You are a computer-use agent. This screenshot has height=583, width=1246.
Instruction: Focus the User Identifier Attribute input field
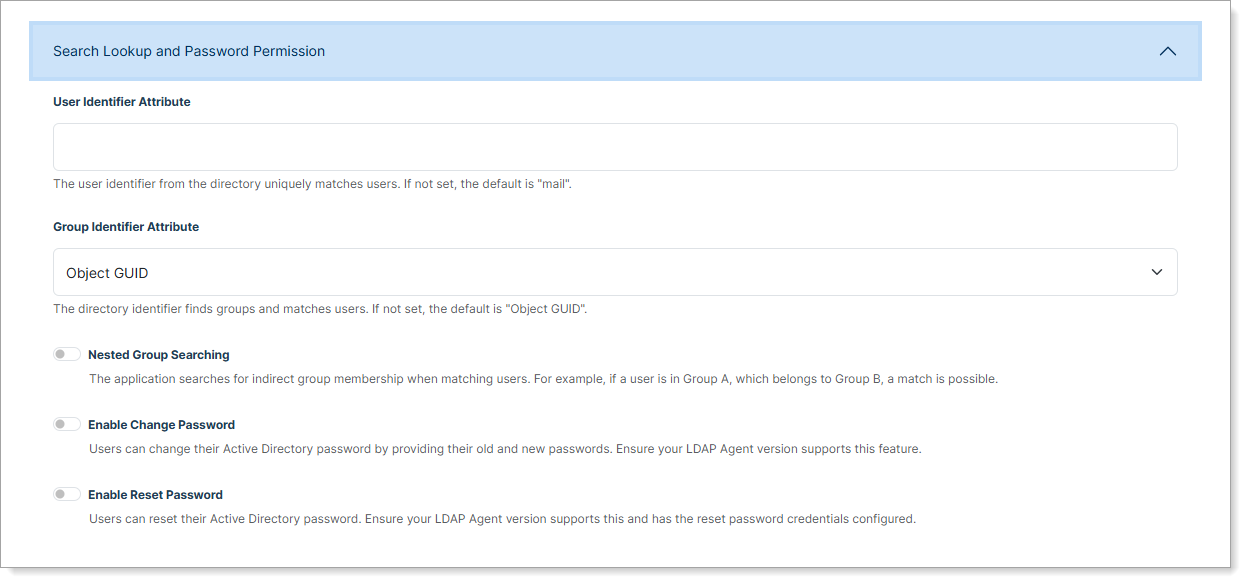[615, 147]
